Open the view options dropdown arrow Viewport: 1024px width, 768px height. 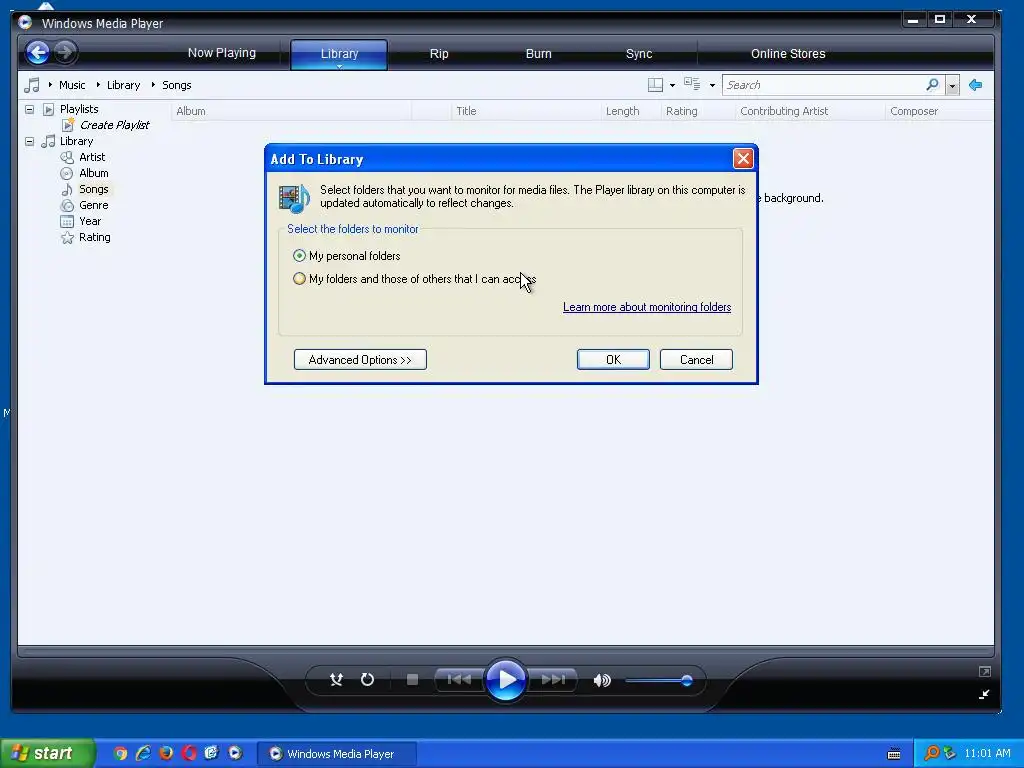tap(712, 86)
